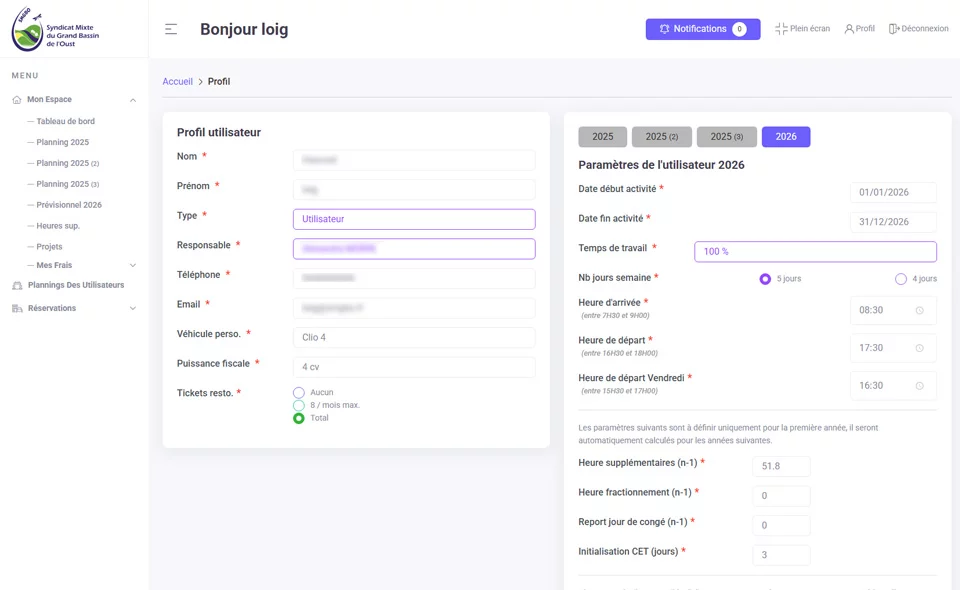Open the Temps de travail 100 % dropdown
960x590 pixels.
pyautogui.click(x=815, y=252)
